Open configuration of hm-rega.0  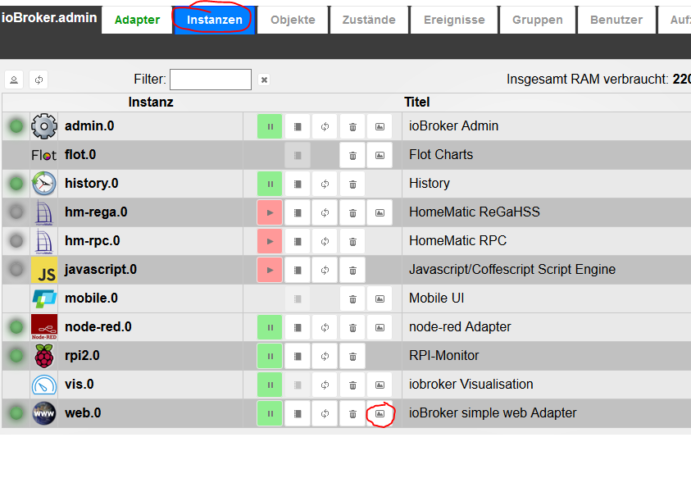click(x=297, y=213)
